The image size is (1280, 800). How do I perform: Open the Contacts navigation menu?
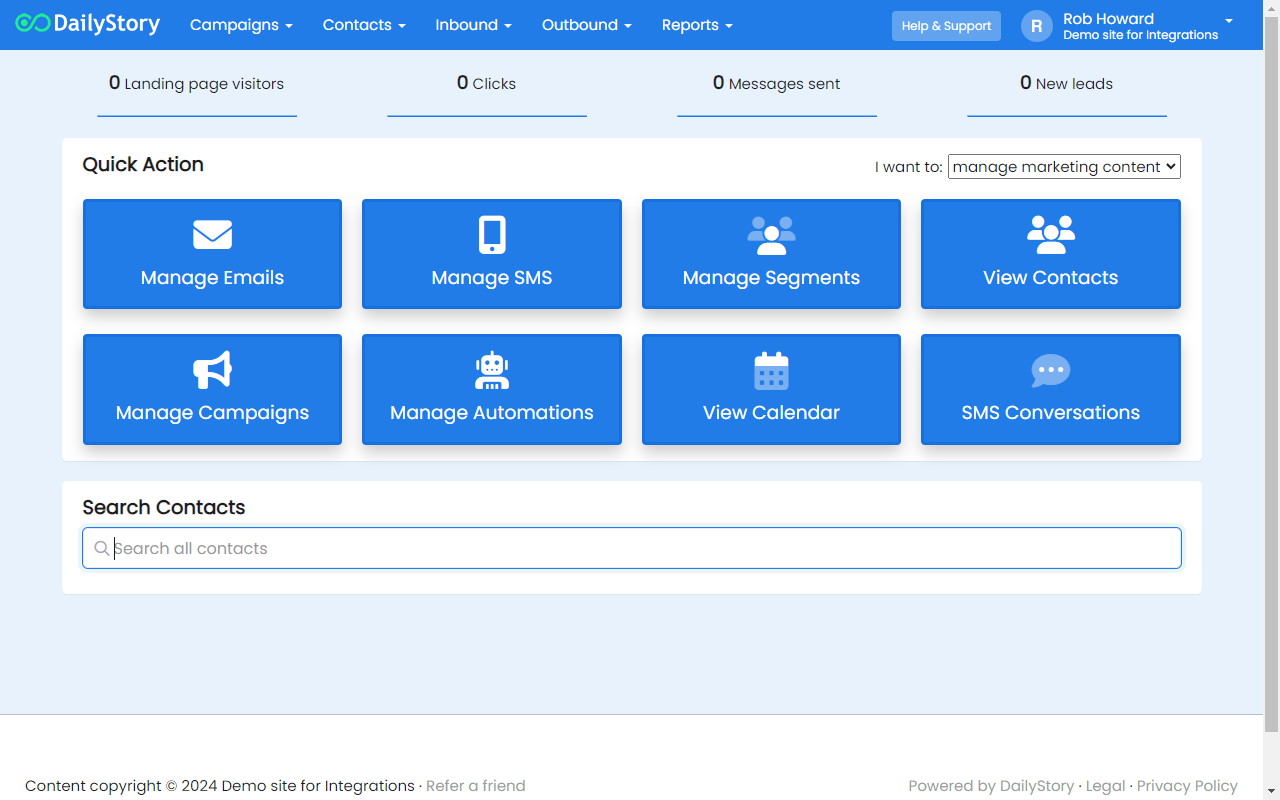tap(364, 25)
